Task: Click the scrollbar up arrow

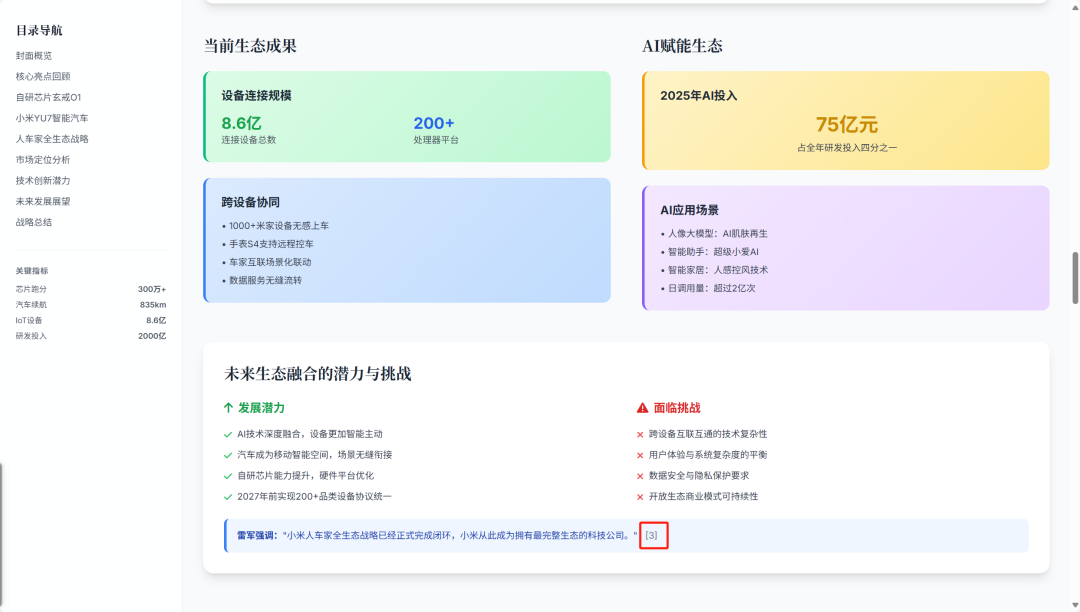Action: 1074,6
